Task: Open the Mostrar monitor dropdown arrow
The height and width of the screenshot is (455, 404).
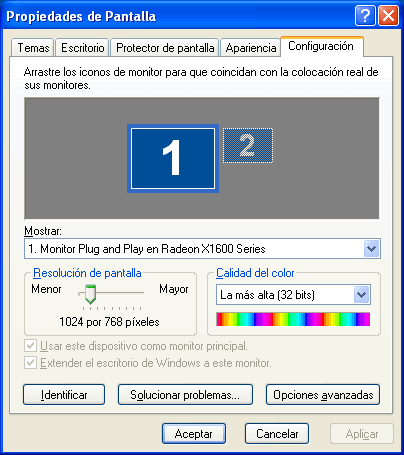Action: click(x=371, y=249)
